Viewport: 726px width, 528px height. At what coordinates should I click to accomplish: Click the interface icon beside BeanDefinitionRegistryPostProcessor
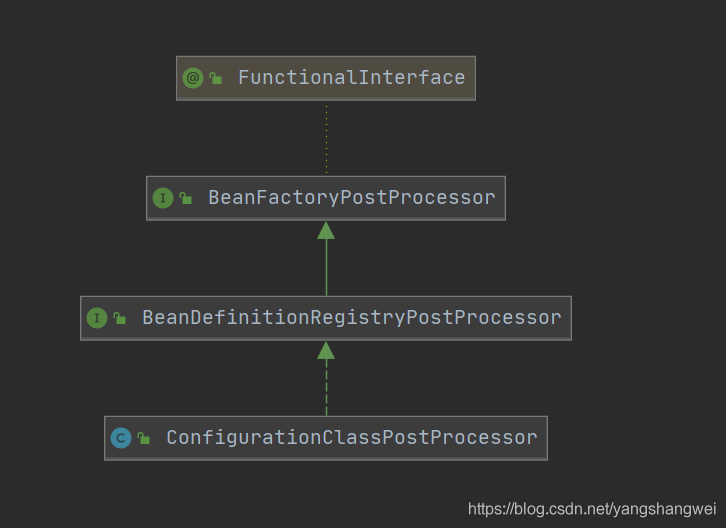[x=97, y=318]
